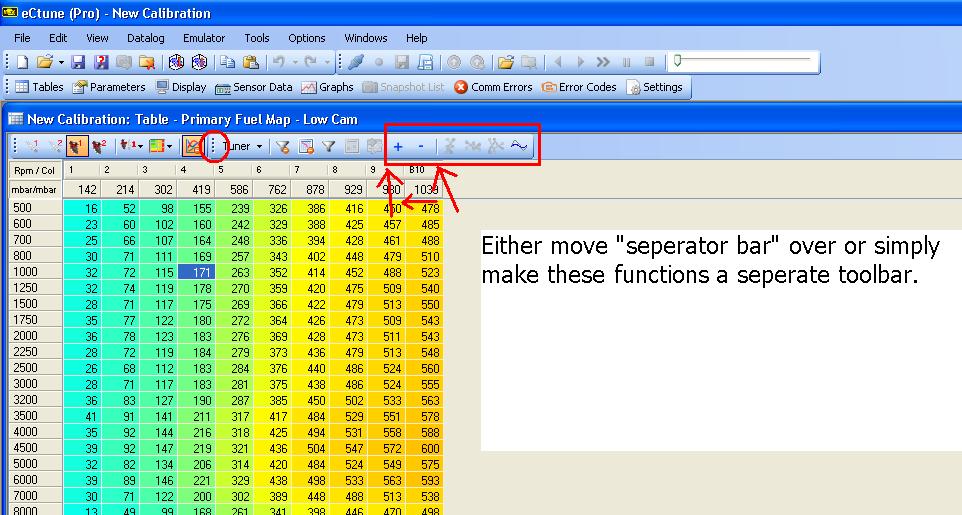Screen dimensions: 962x515
Task: Open the File menu
Action: [22, 38]
